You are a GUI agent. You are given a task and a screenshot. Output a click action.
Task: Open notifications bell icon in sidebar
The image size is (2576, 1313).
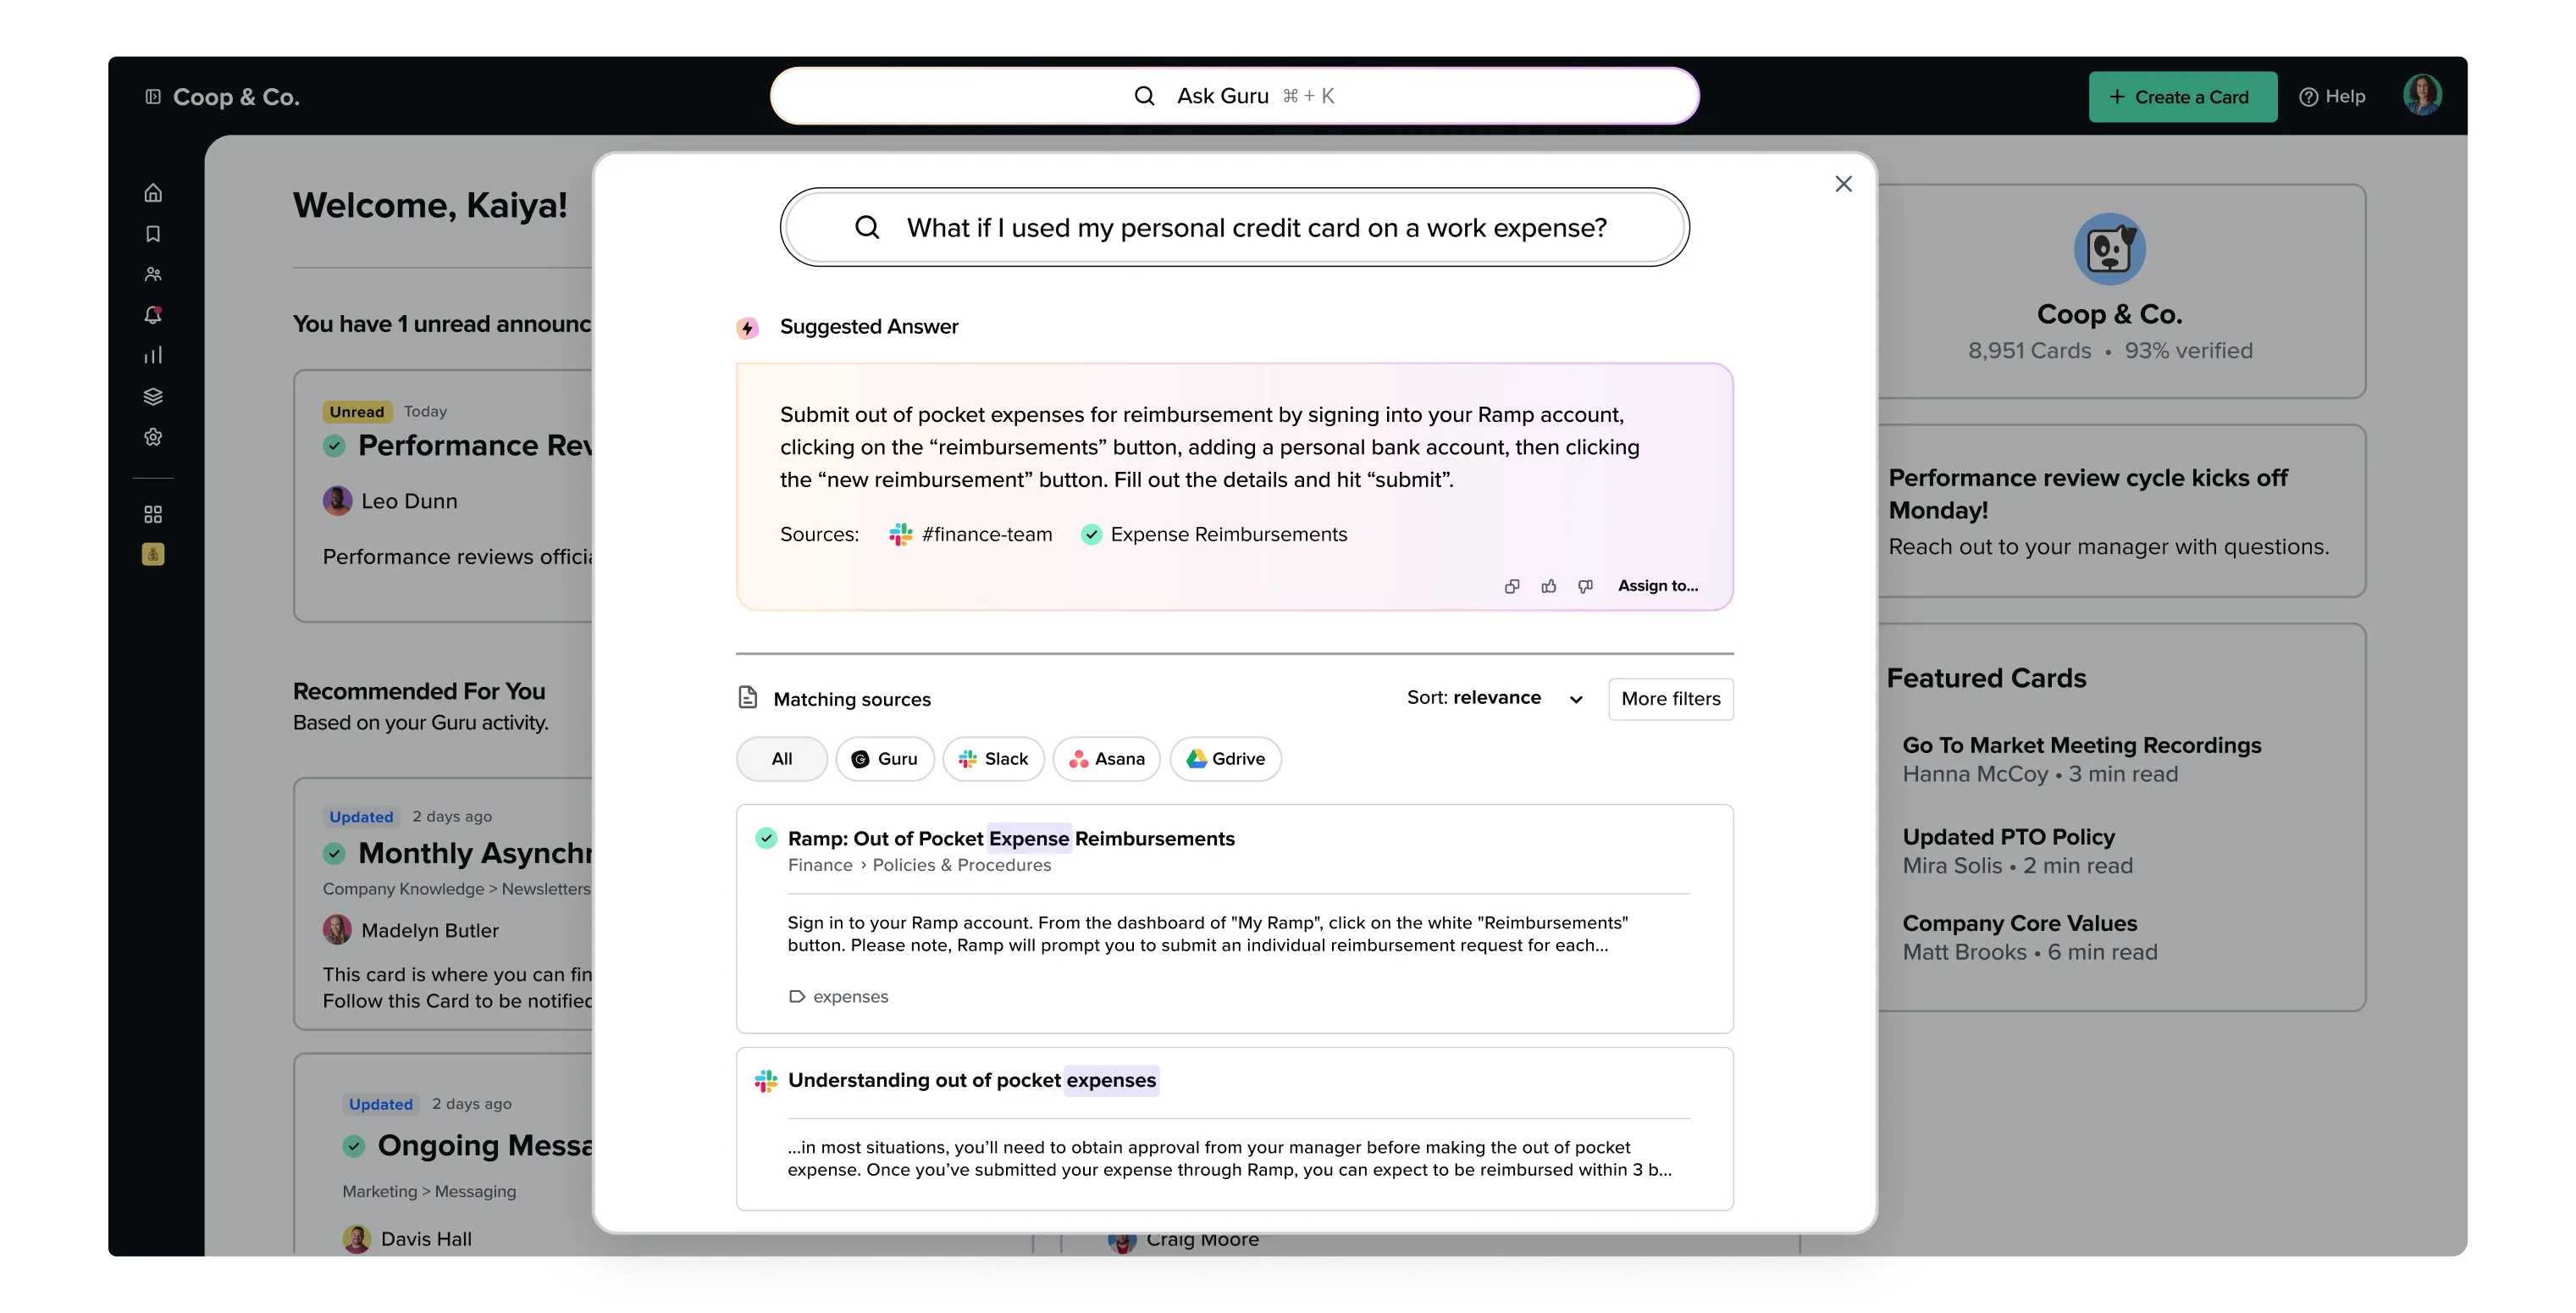click(153, 315)
